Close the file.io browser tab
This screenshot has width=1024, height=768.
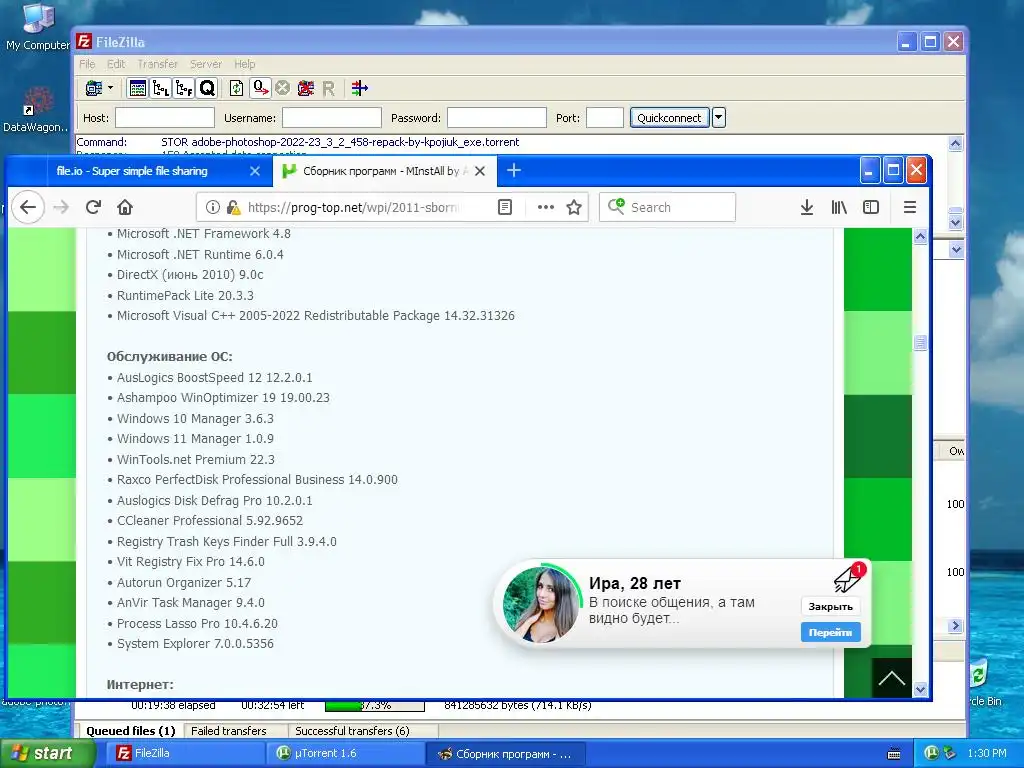point(255,171)
